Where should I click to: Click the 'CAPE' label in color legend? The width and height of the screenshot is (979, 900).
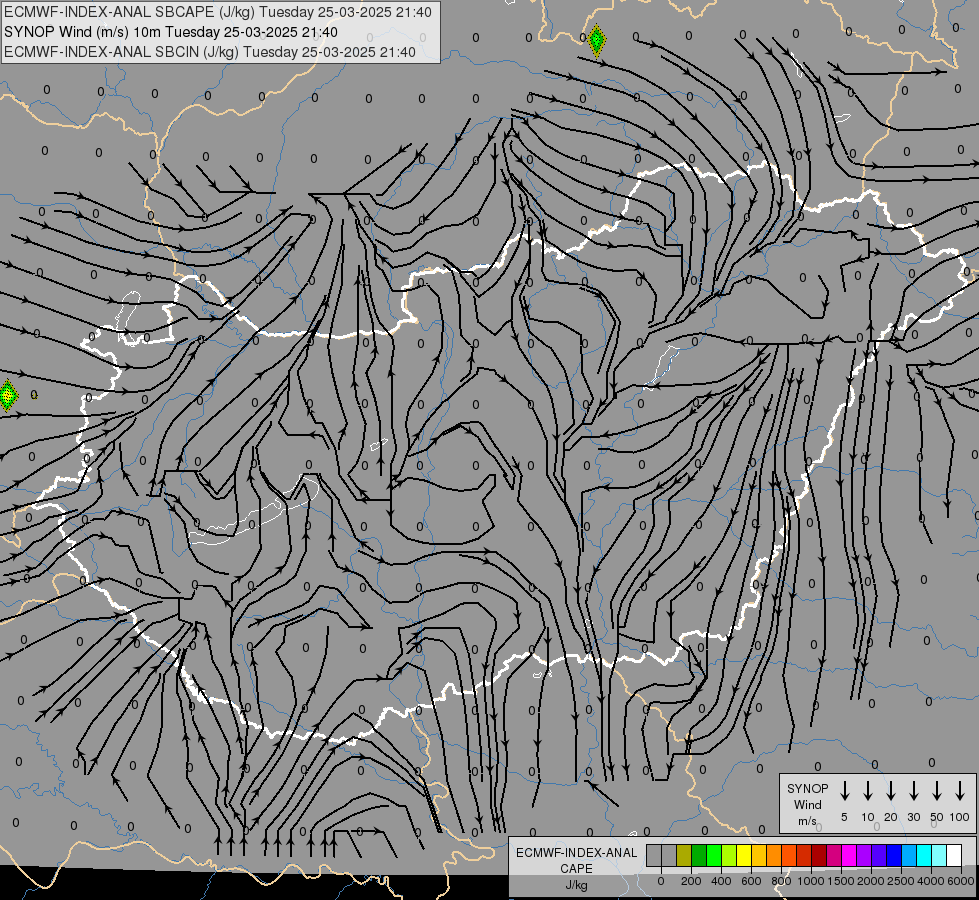(x=576, y=869)
